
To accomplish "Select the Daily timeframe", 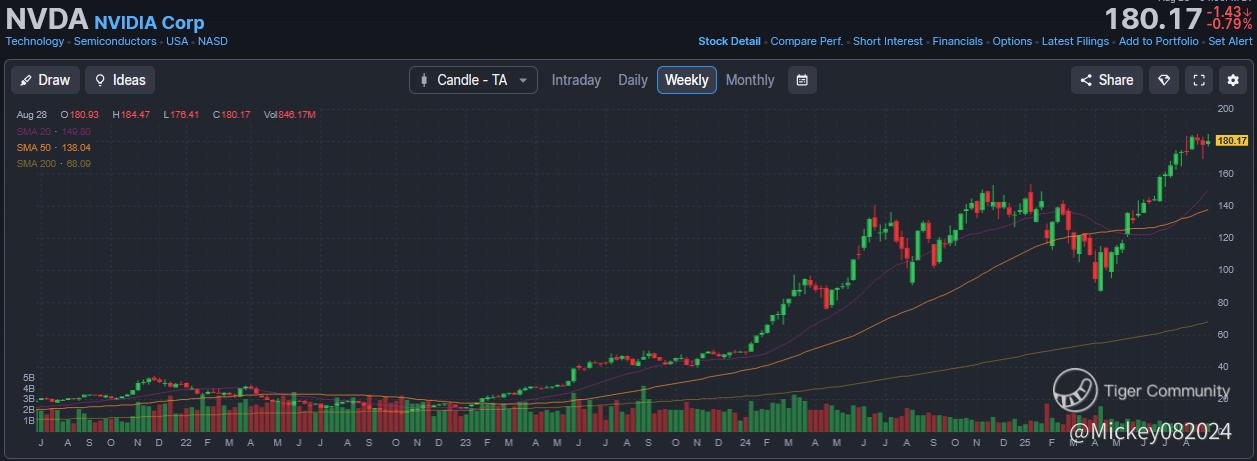I will pos(633,80).
